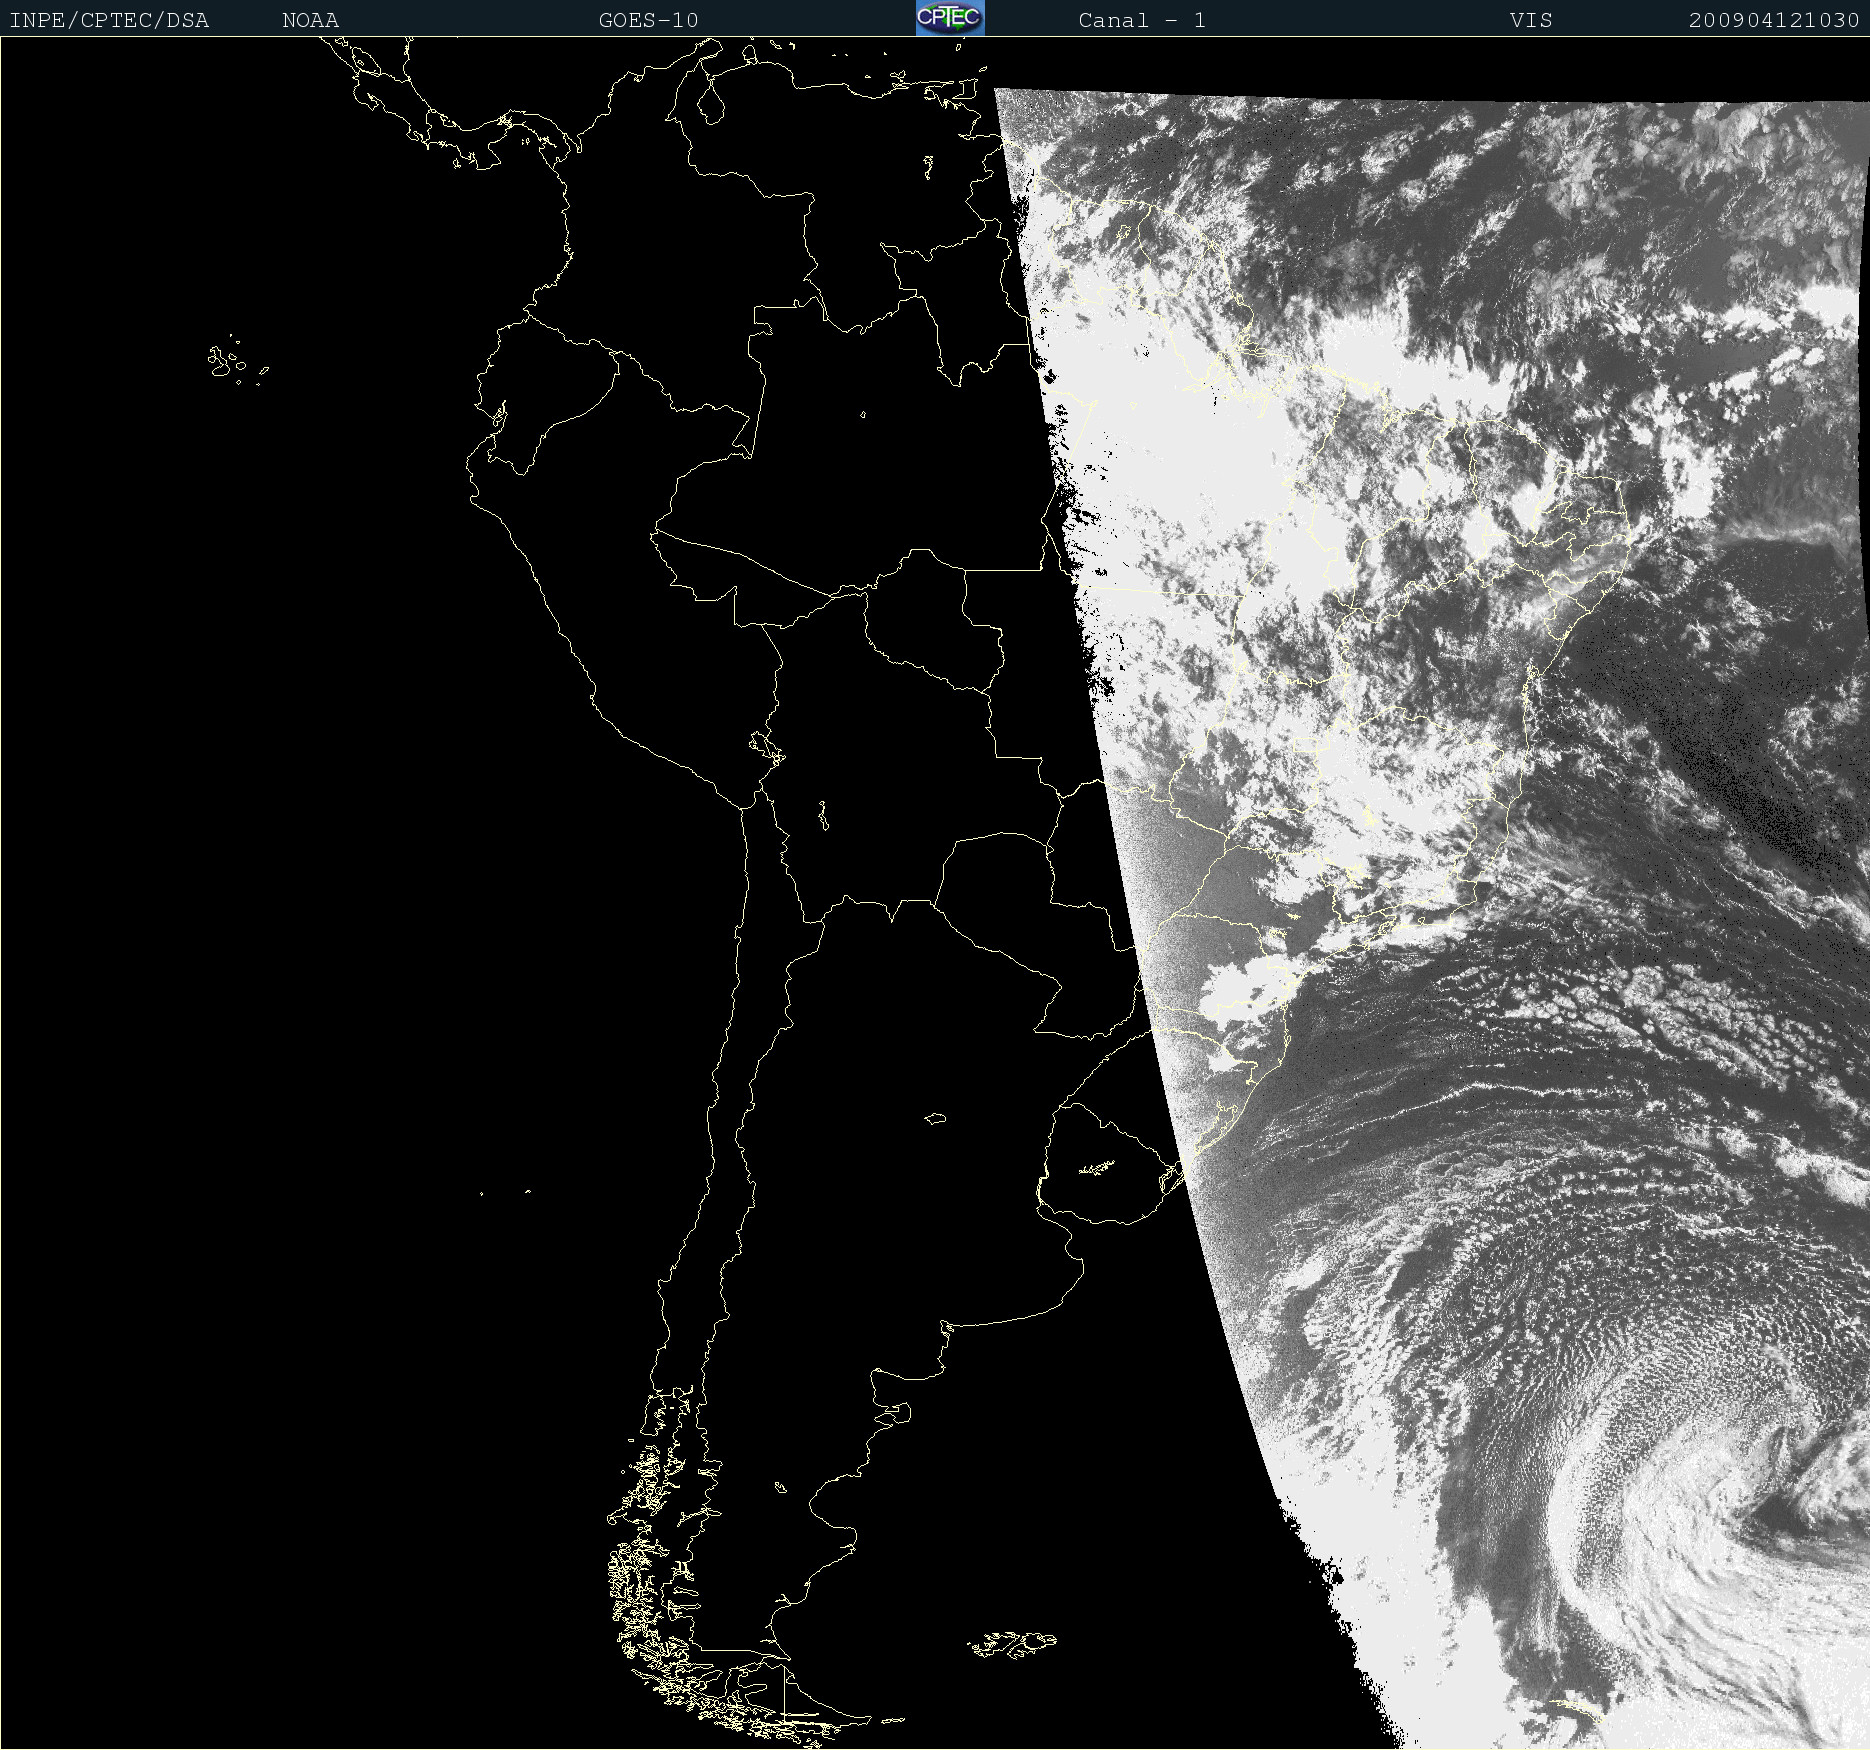This screenshot has width=1870, height=1750.
Task: Click the 'Canal - 1' channel label
Action: tap(1142, 20)
